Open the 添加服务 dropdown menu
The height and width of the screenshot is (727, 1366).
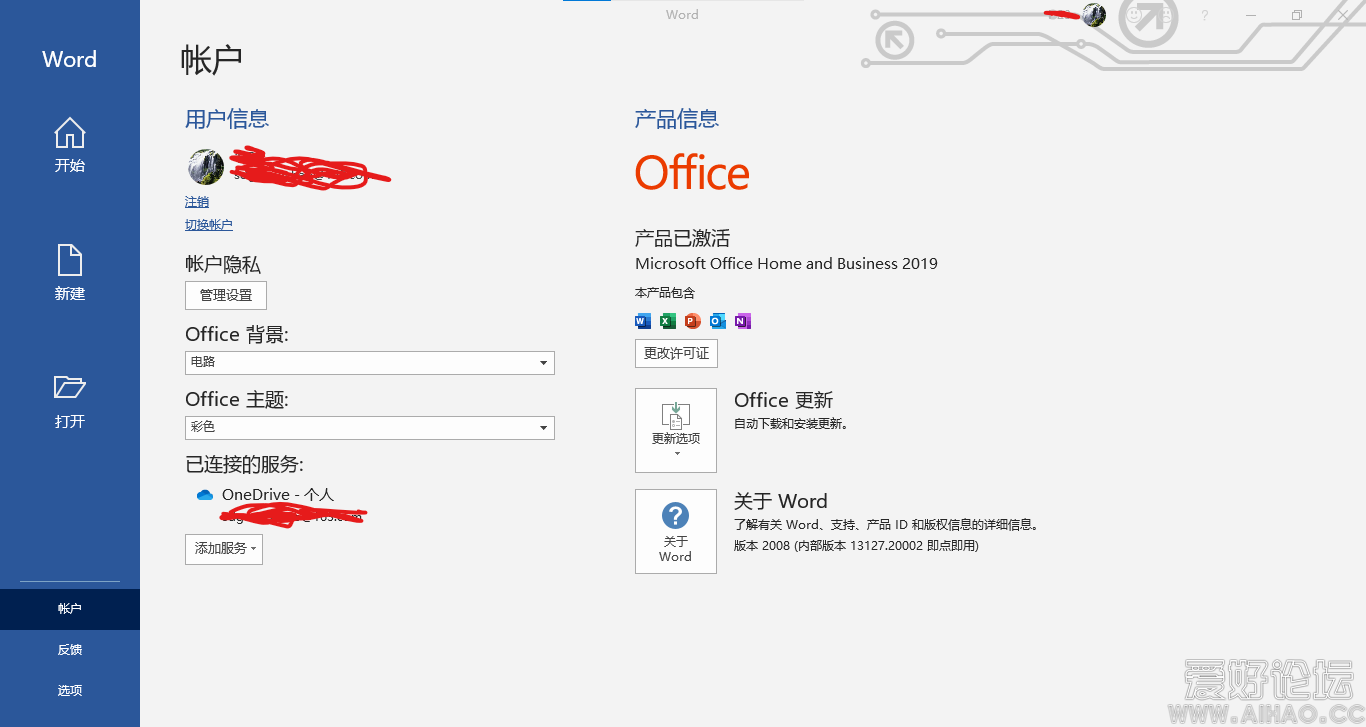(223, 549)
